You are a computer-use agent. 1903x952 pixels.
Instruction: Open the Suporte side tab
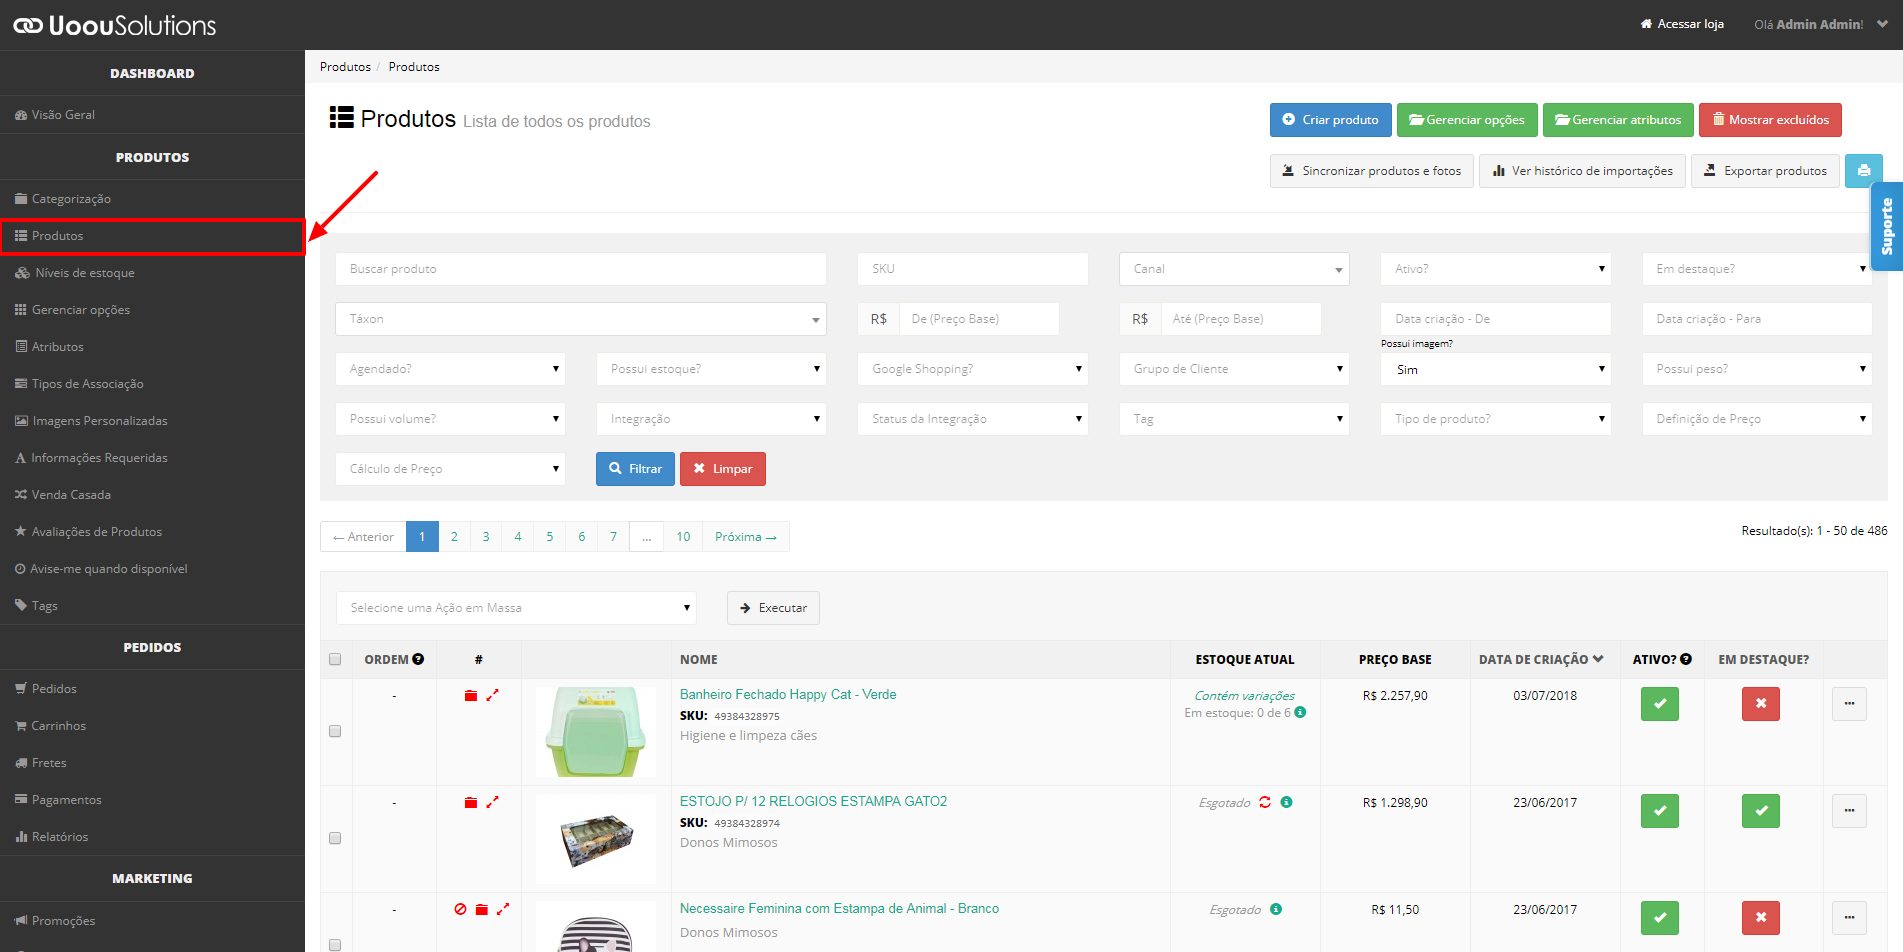1886,226
